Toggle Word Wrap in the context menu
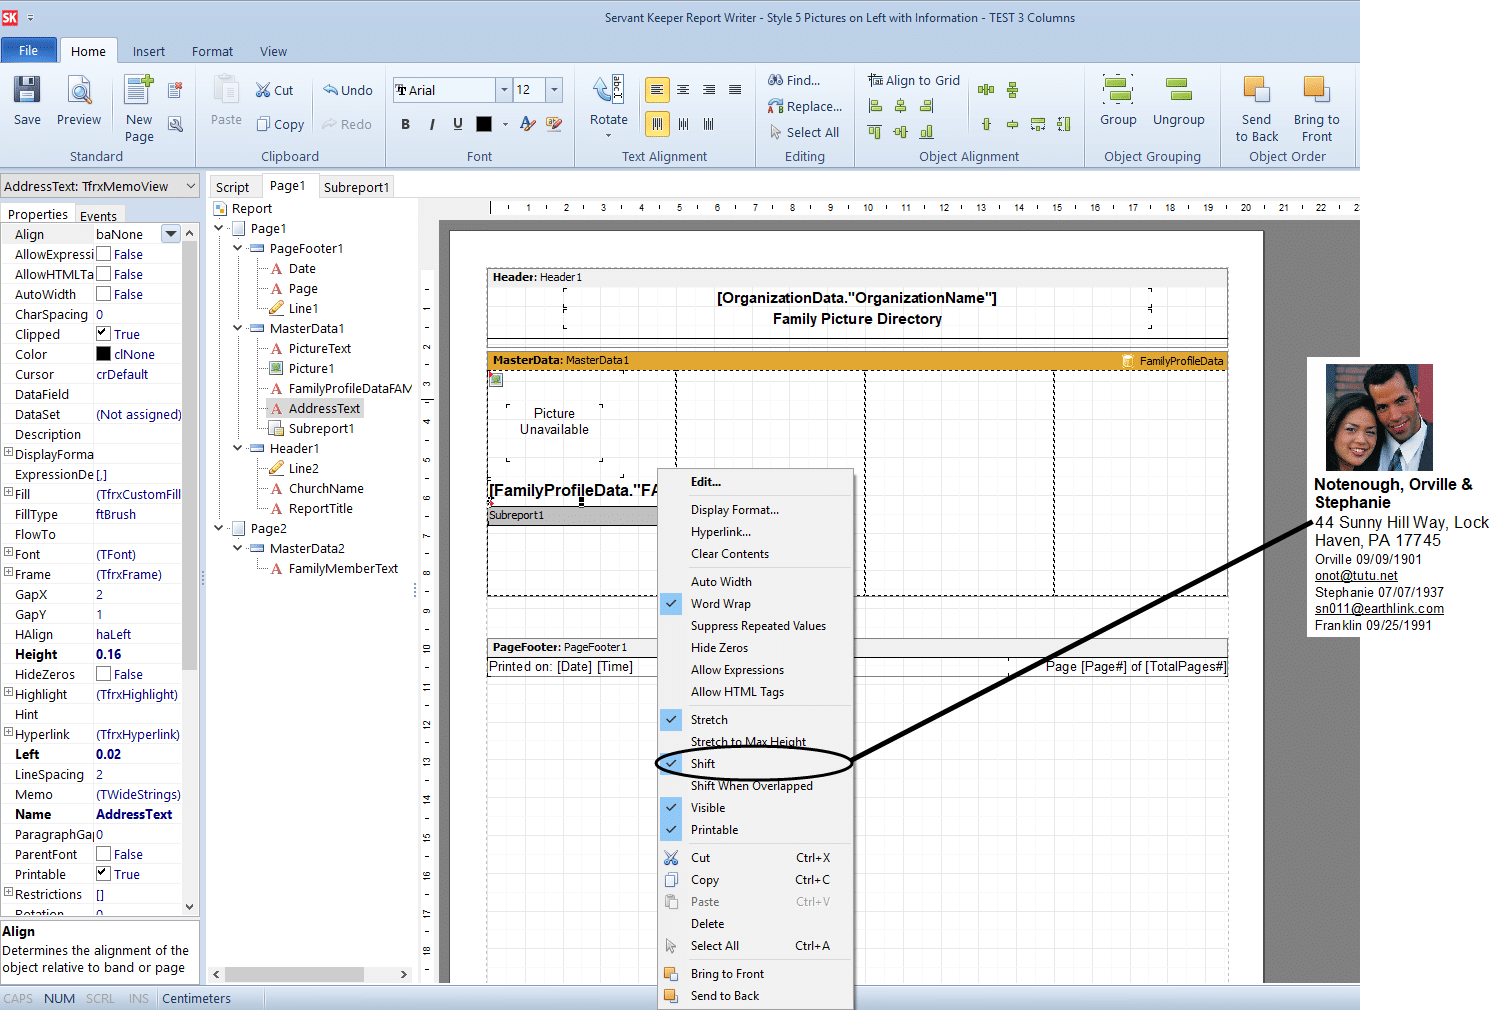 722,603
